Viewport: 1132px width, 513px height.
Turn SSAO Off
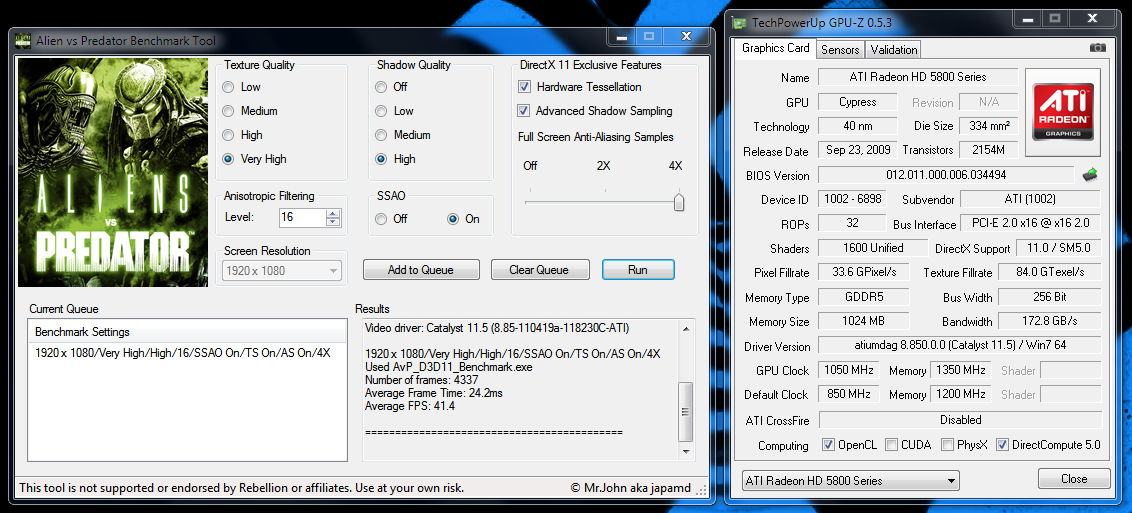point(380,219)
